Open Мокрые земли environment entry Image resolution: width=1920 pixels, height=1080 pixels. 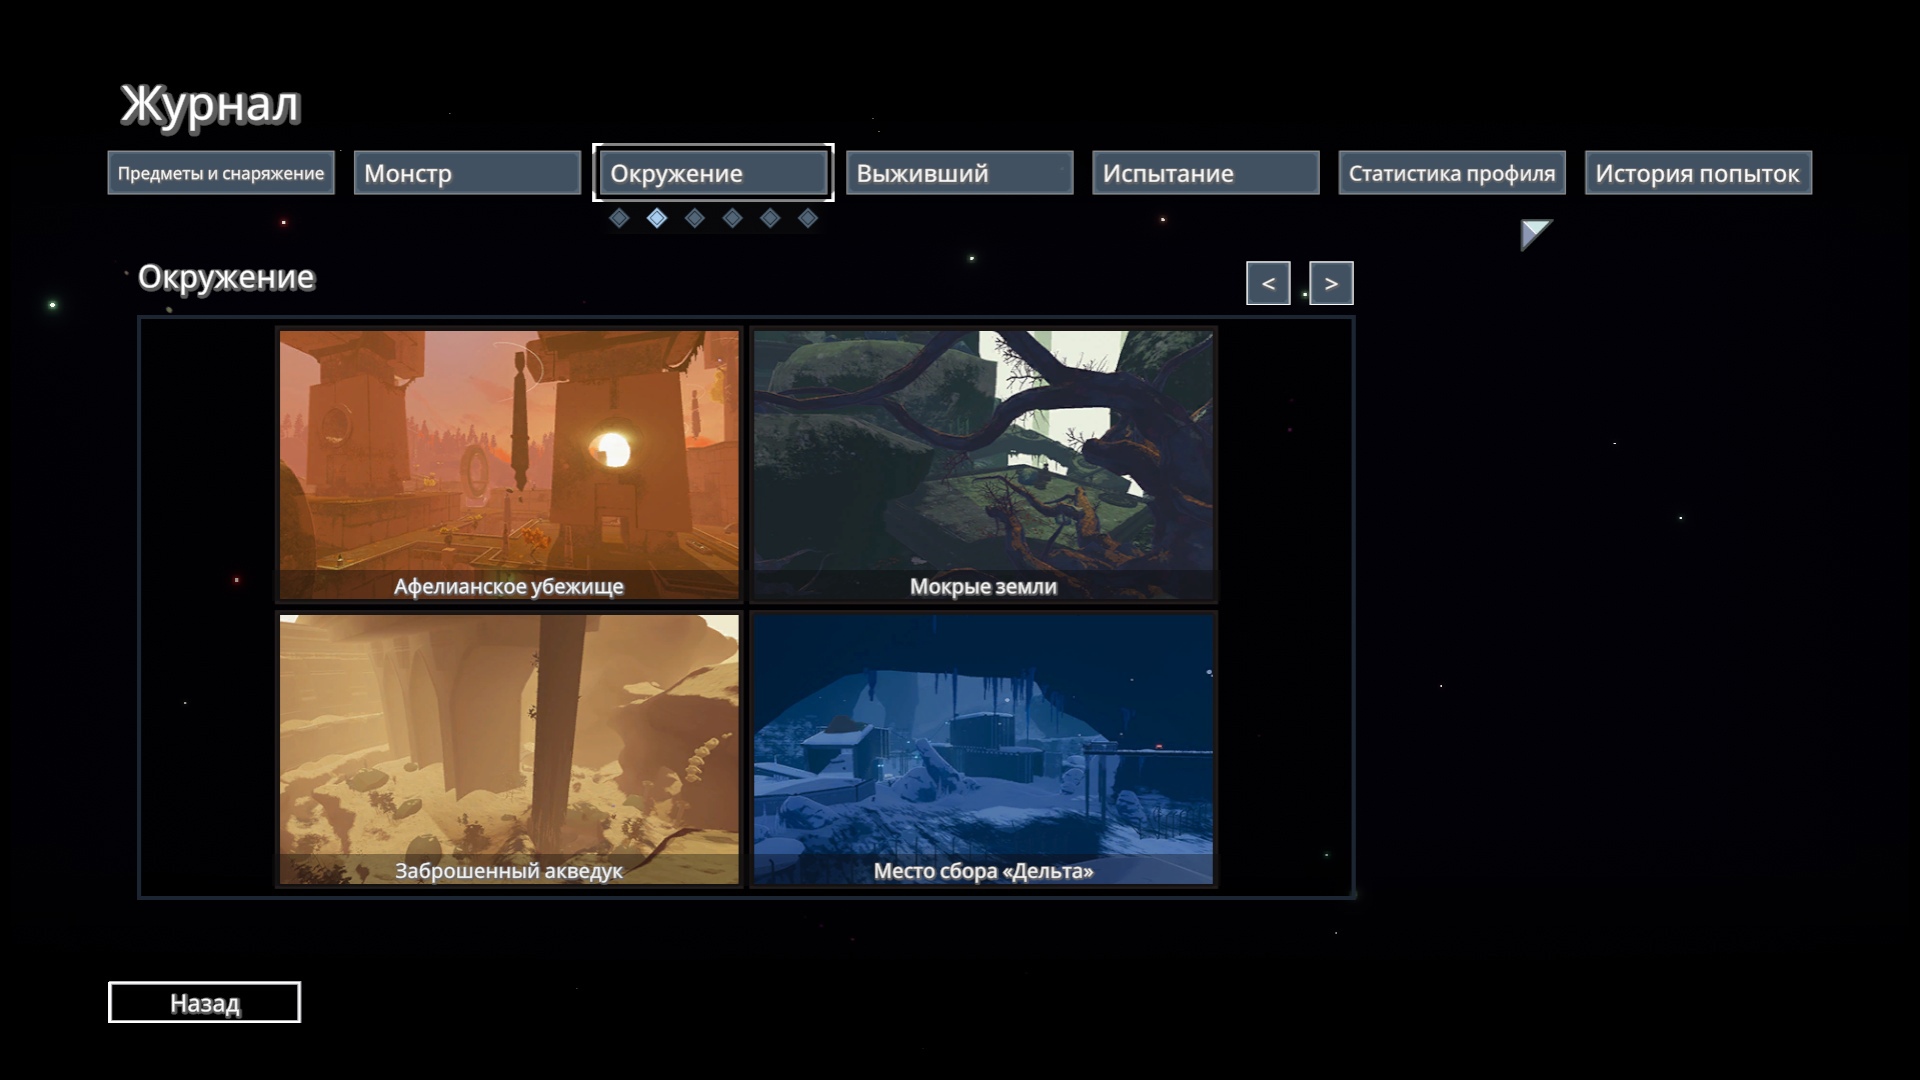point(983,465)
